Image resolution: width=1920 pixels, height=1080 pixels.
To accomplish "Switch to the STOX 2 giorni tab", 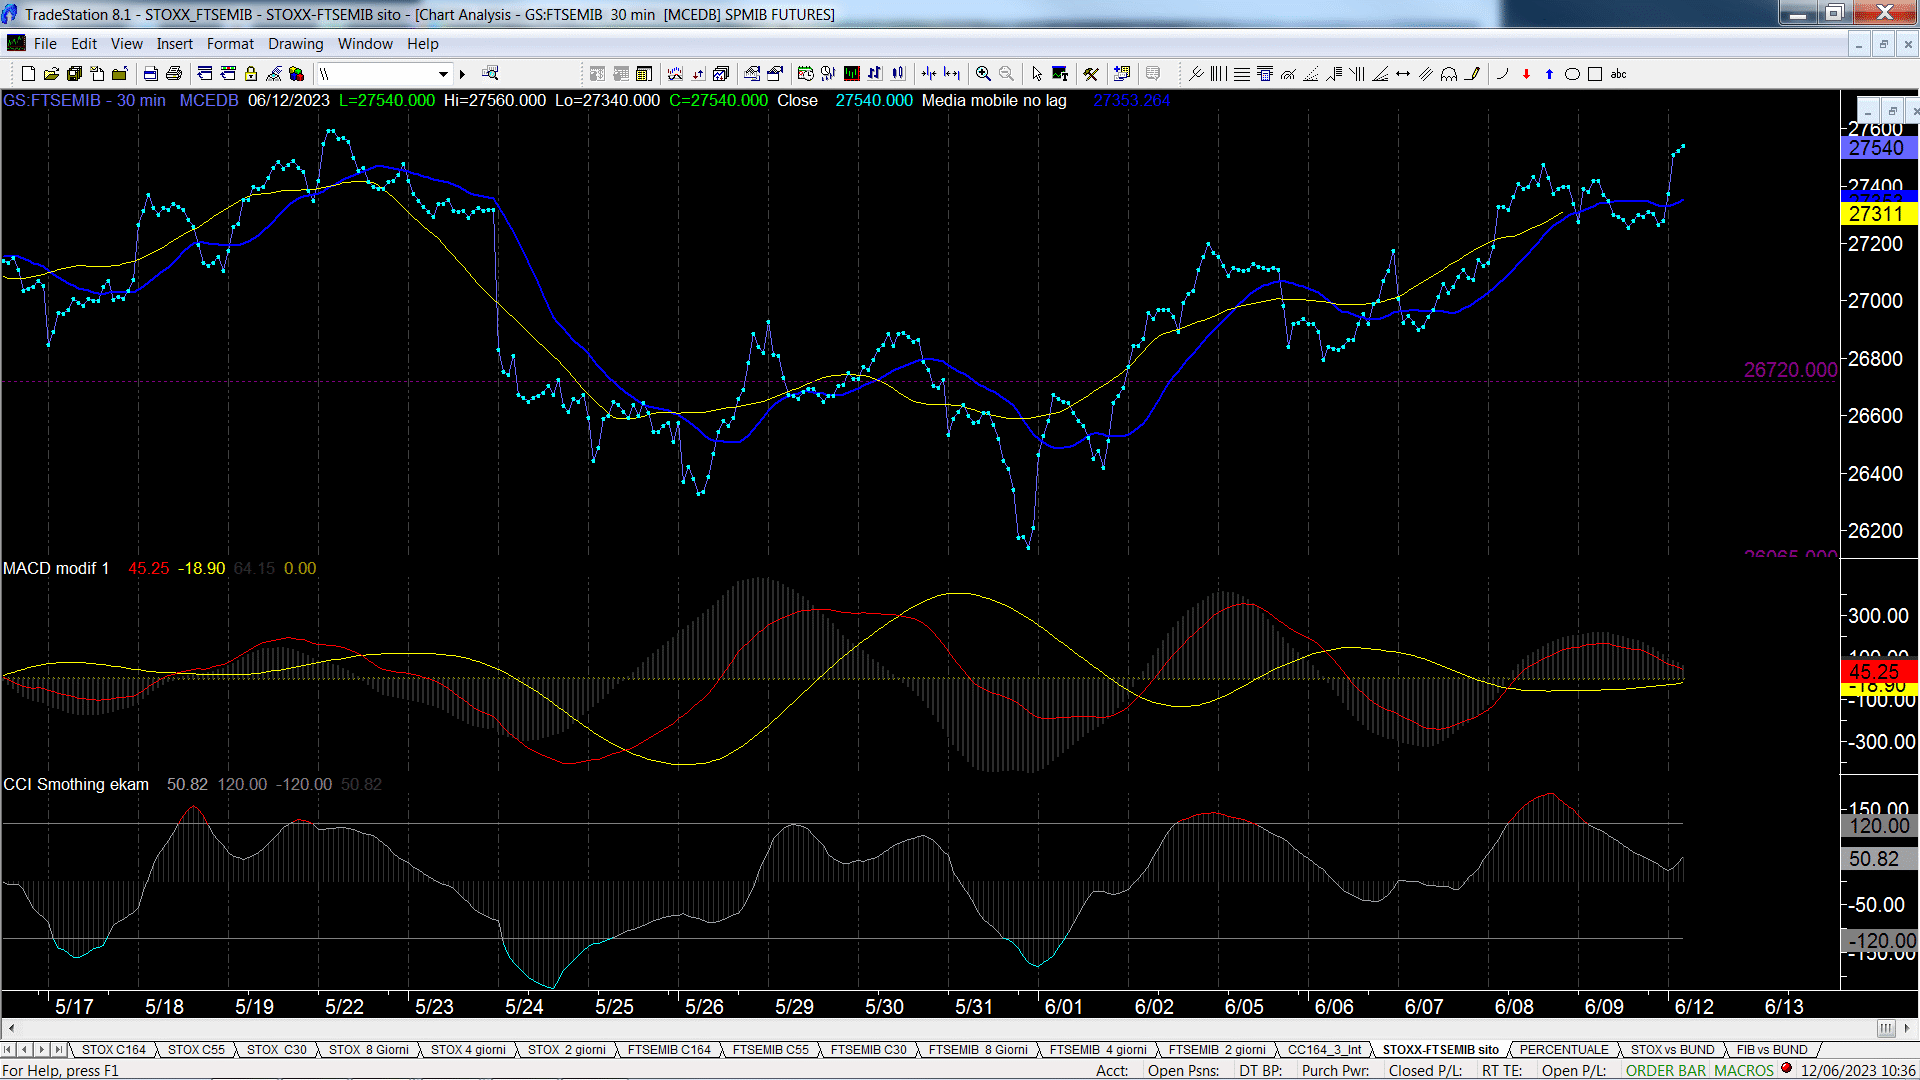I will 567,1049.
